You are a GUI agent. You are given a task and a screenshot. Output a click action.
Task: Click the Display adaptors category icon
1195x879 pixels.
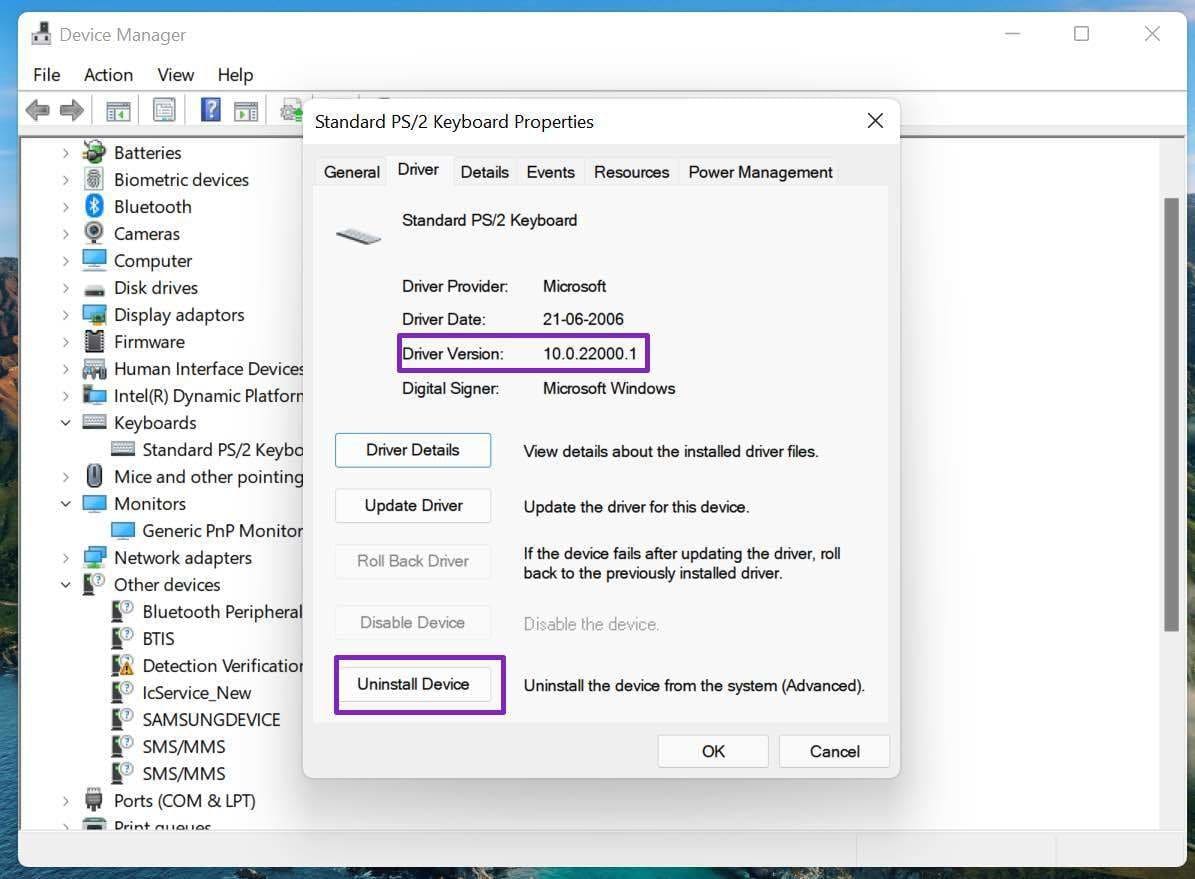[94, 314]
